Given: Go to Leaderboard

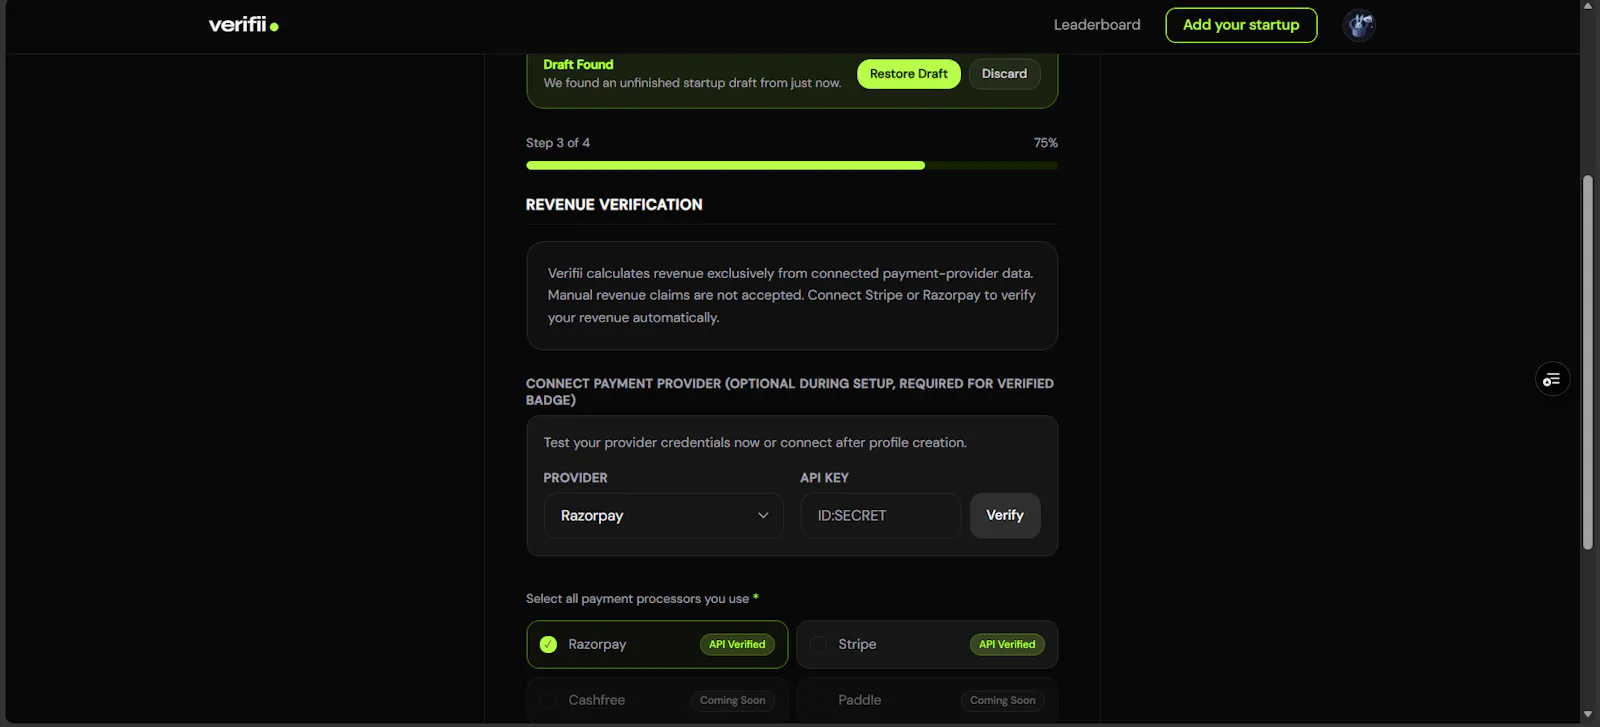Looking at the screenshot, I should (1097, 25).
